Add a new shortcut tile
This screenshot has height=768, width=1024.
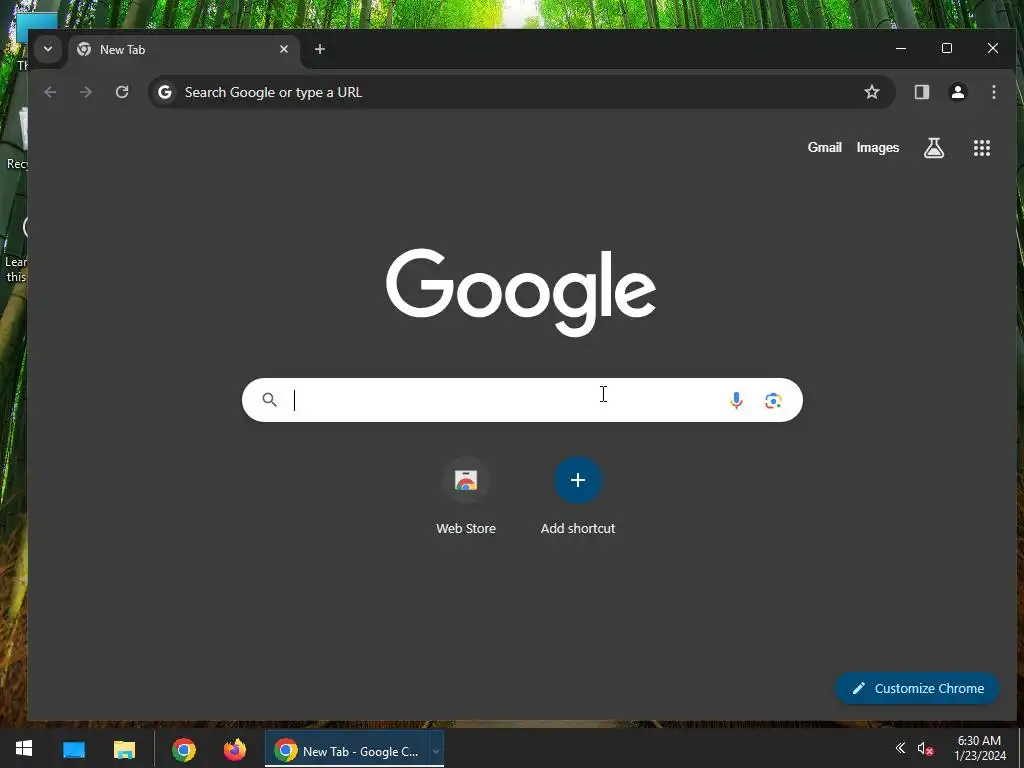coord(577,481)
